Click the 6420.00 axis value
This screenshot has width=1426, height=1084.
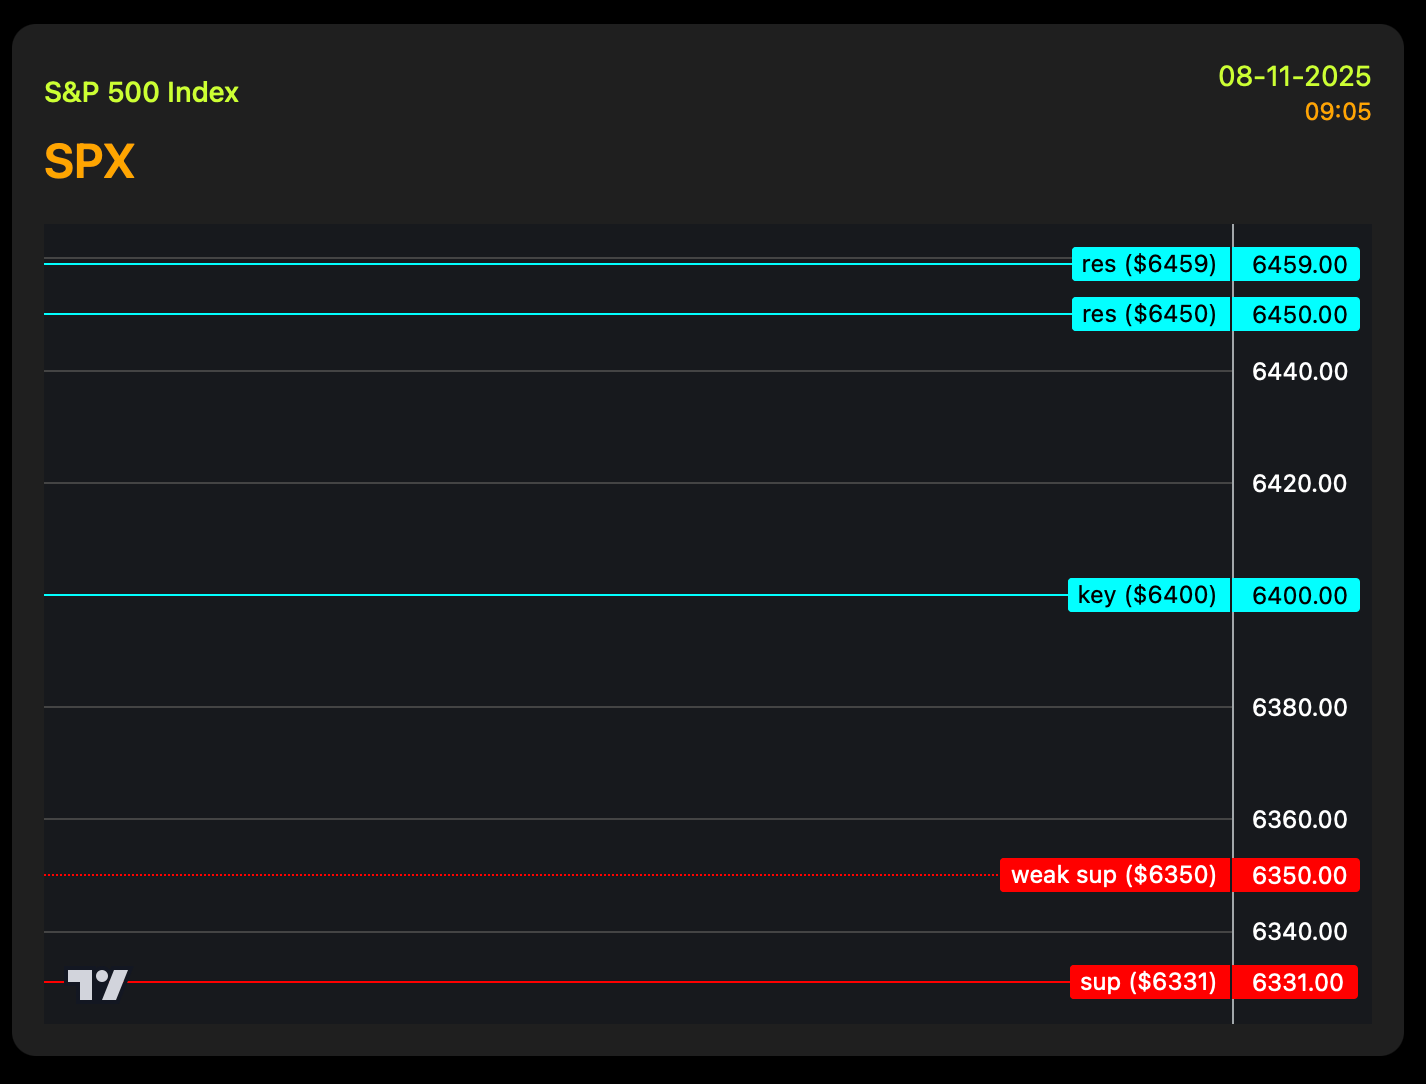(1300, 484)
